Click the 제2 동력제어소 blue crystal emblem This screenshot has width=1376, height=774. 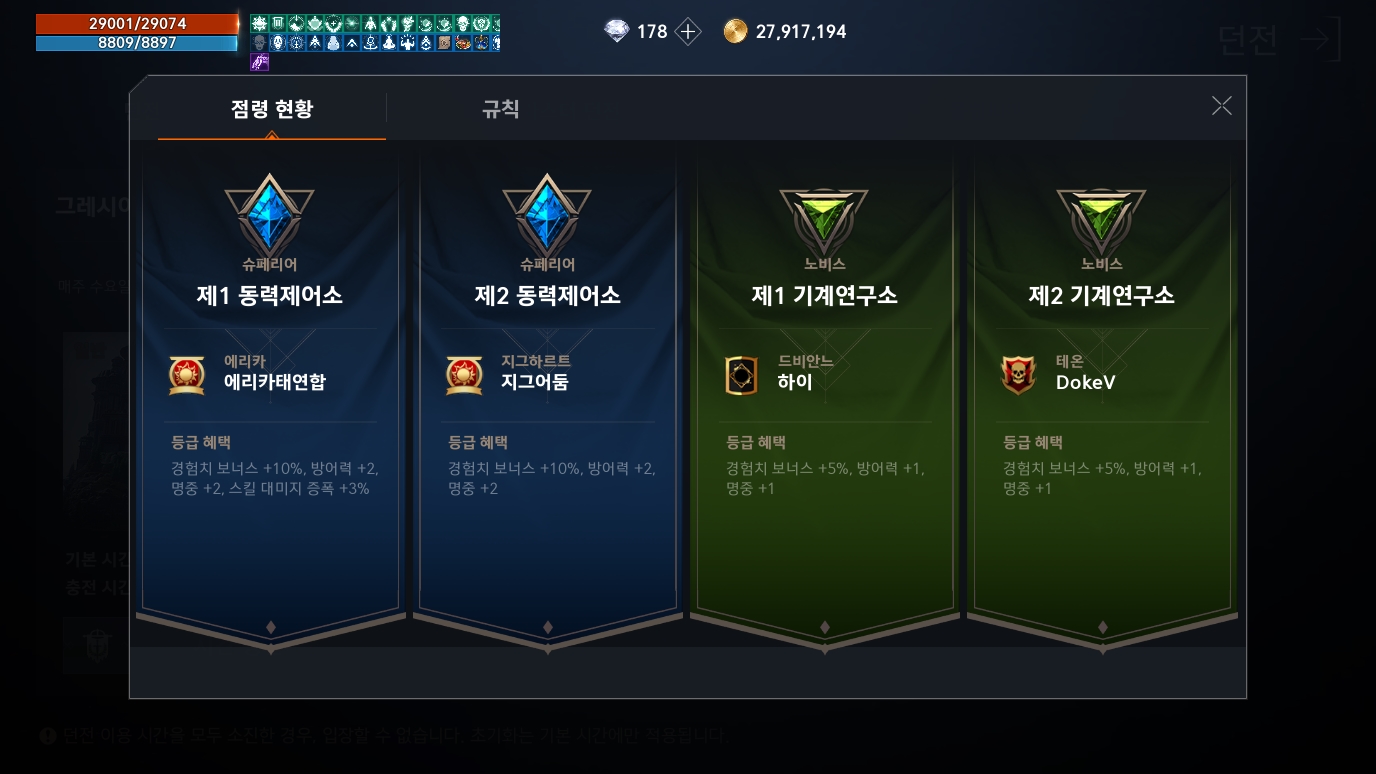pos(547,214)
